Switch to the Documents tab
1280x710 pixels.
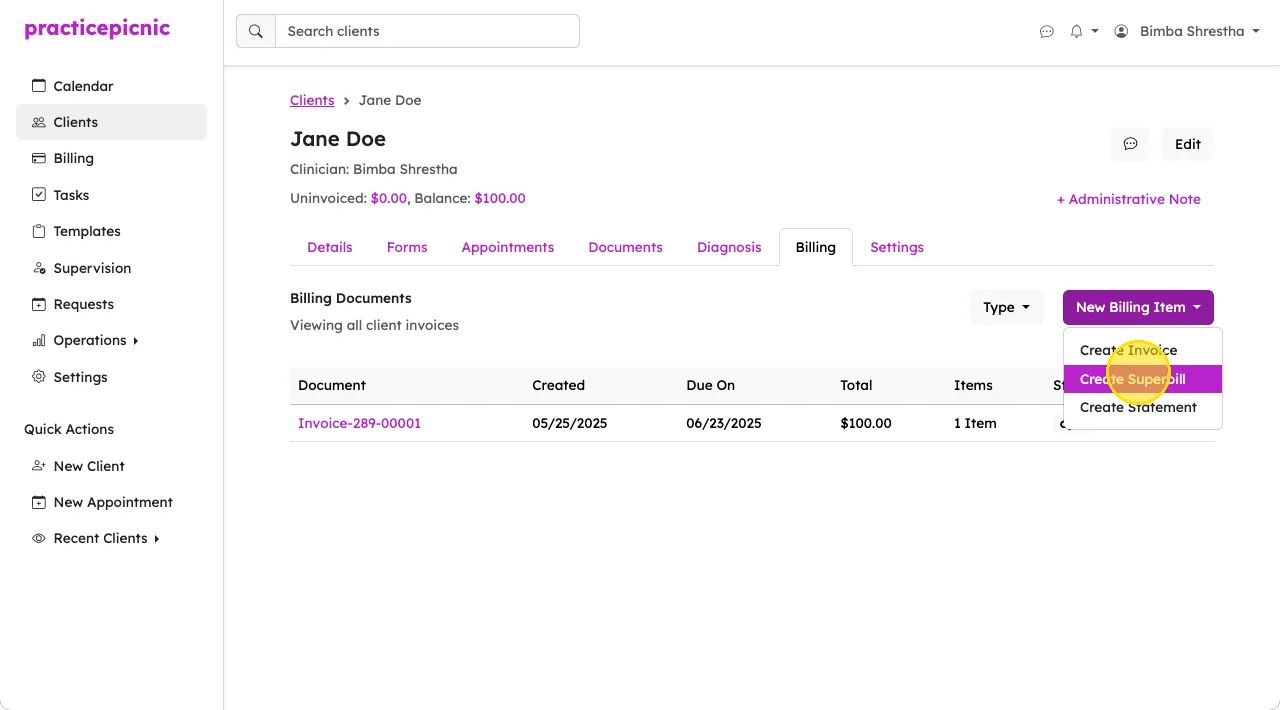coord(626,247)
